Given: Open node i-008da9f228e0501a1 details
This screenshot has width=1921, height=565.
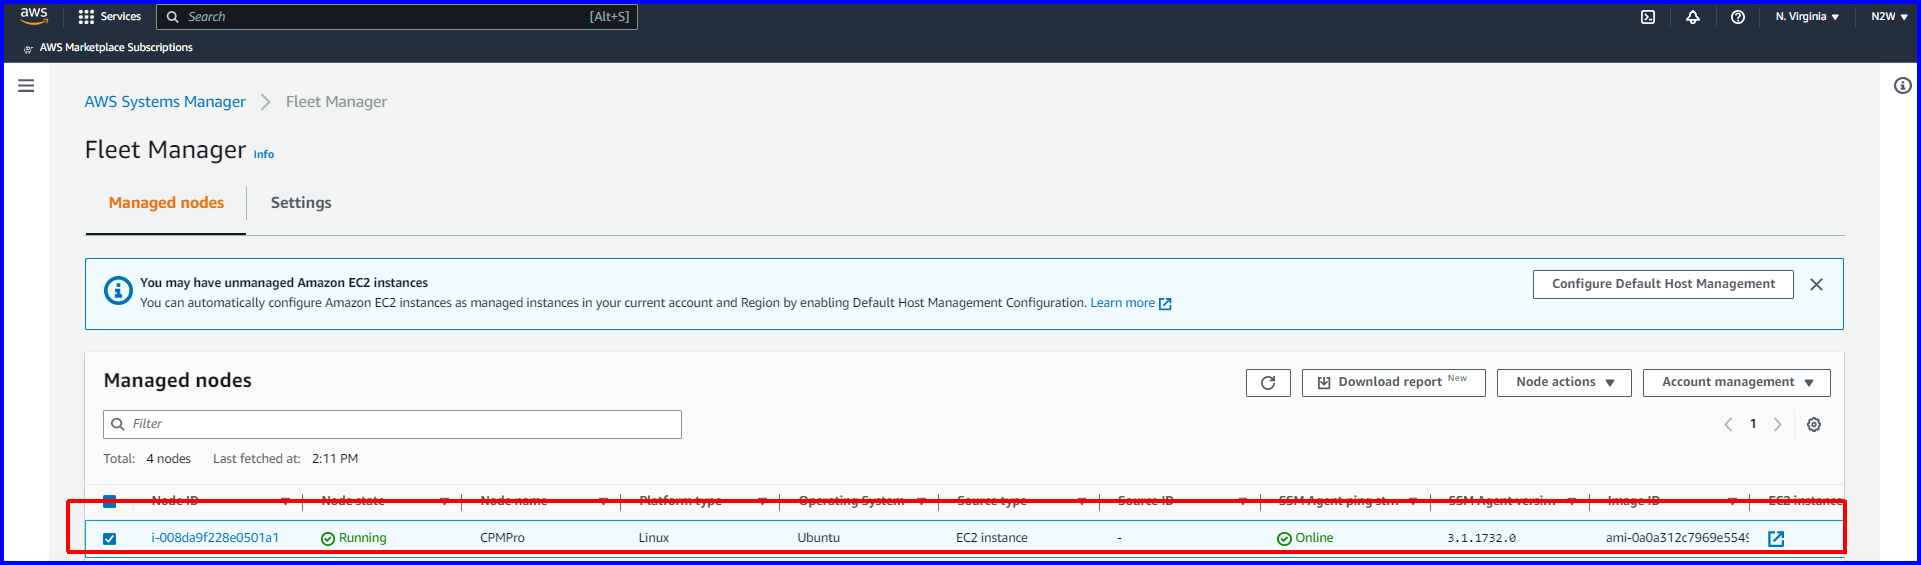Looking at the screenshot, I should [x=215, y=538].
